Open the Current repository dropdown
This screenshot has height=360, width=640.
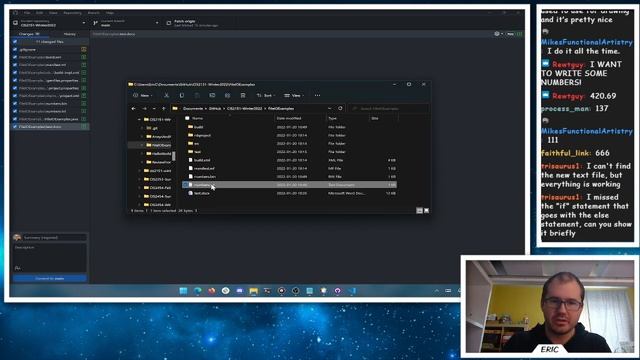point(49,23)
